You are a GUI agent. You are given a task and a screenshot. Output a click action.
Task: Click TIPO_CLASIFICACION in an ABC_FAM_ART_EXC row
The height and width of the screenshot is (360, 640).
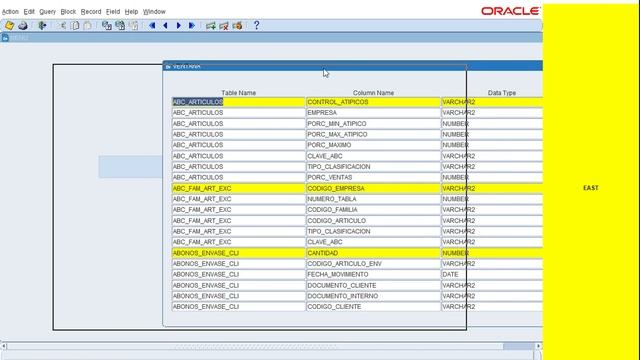pyautogui.click(x=373, y=231)
